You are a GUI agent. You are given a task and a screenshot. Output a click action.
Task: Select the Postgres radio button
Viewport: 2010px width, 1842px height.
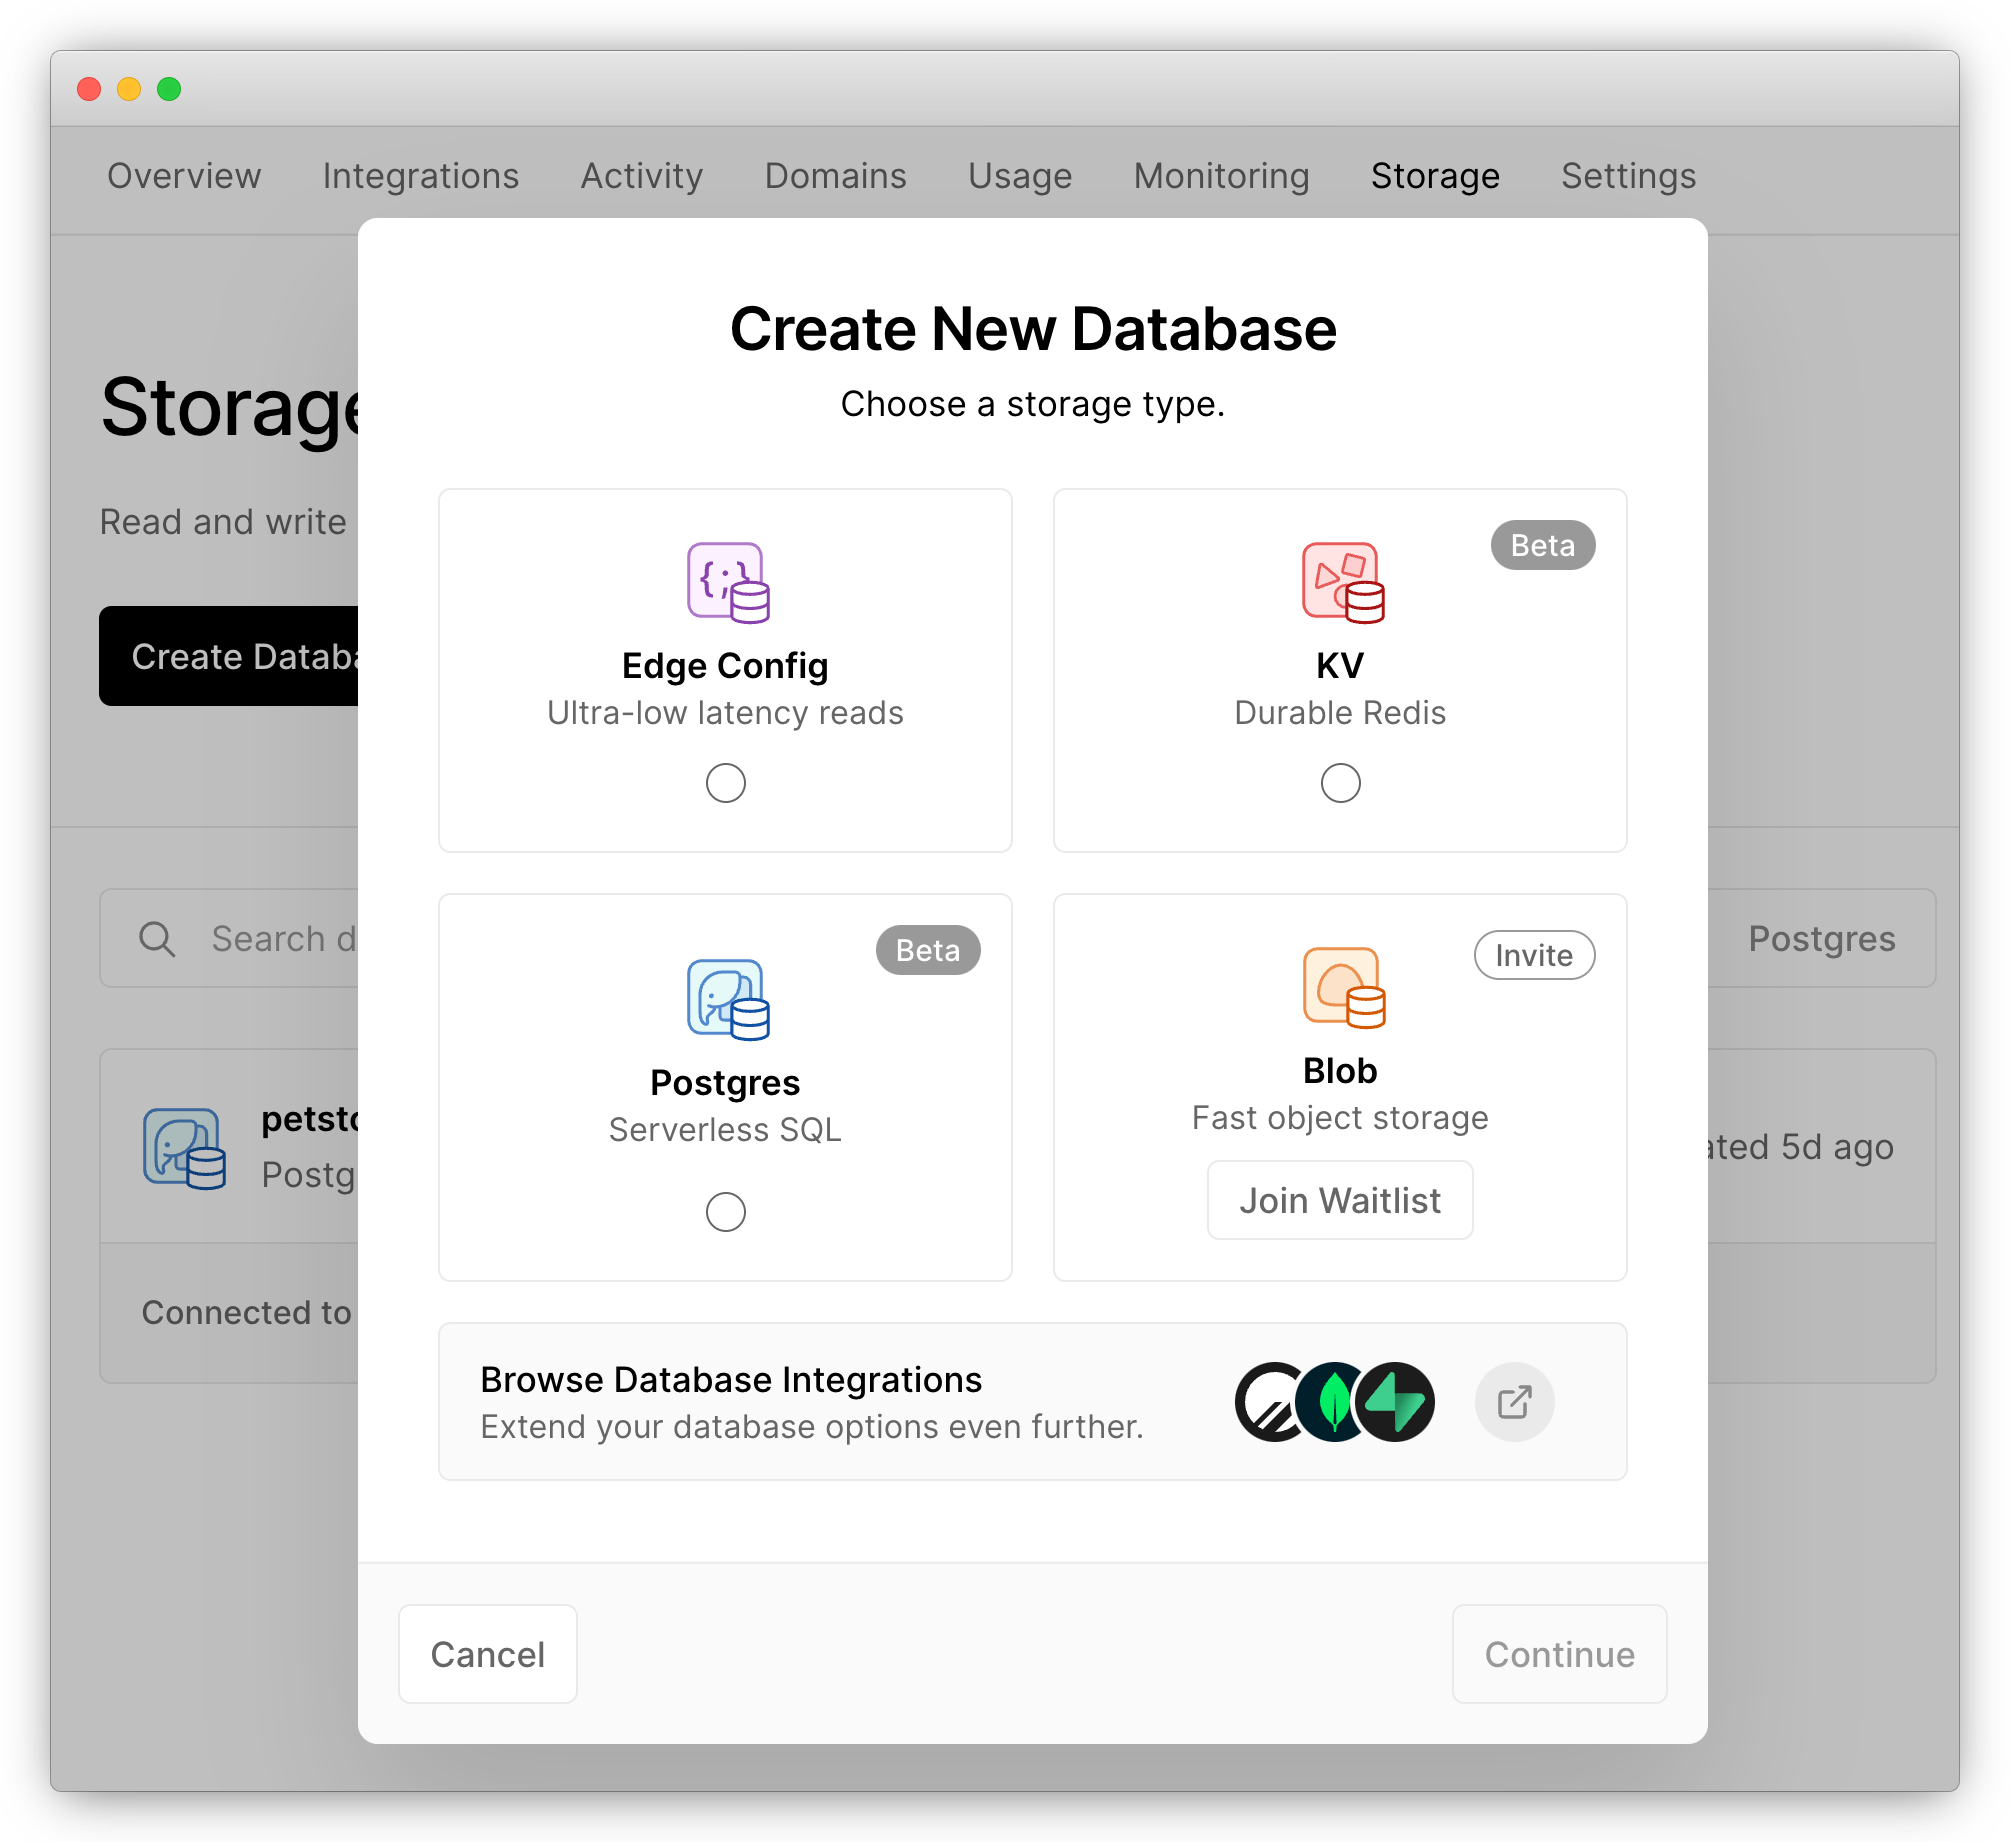(725, 1212)
